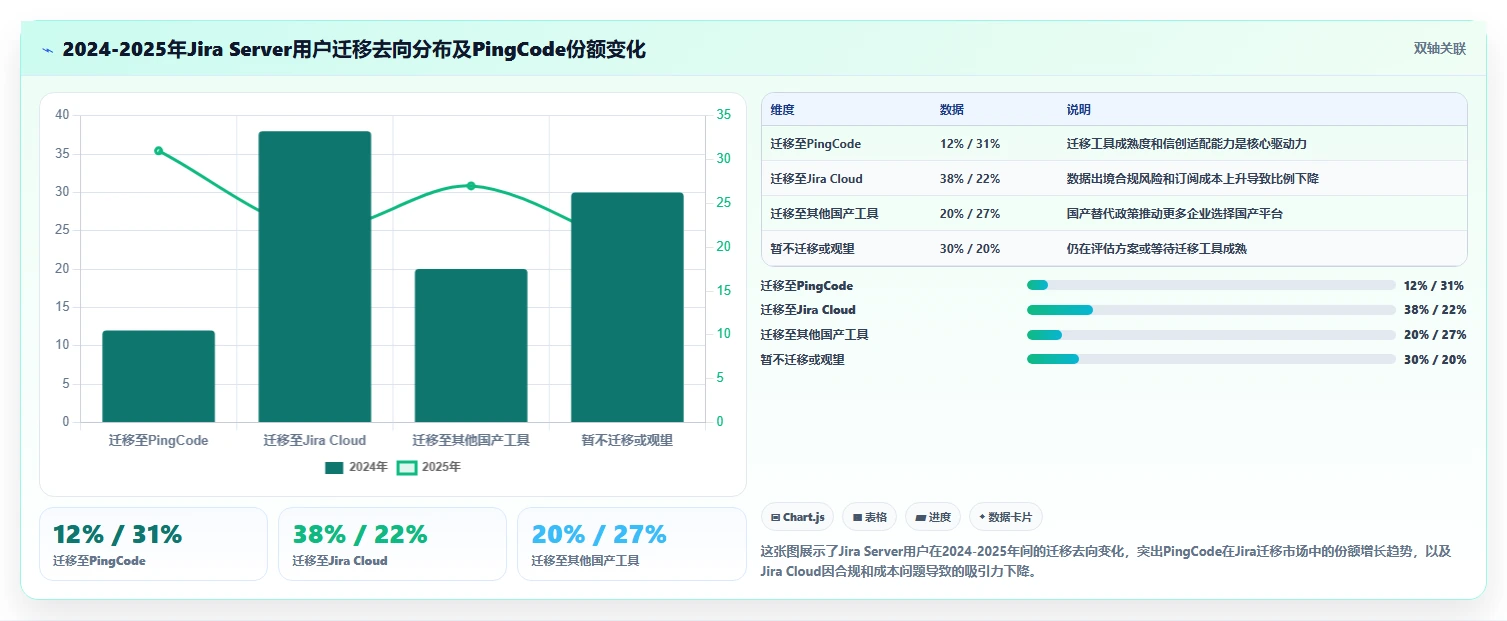
Task: Click the 2025年 outlined legend color box
Action: (x=407, y=467)
